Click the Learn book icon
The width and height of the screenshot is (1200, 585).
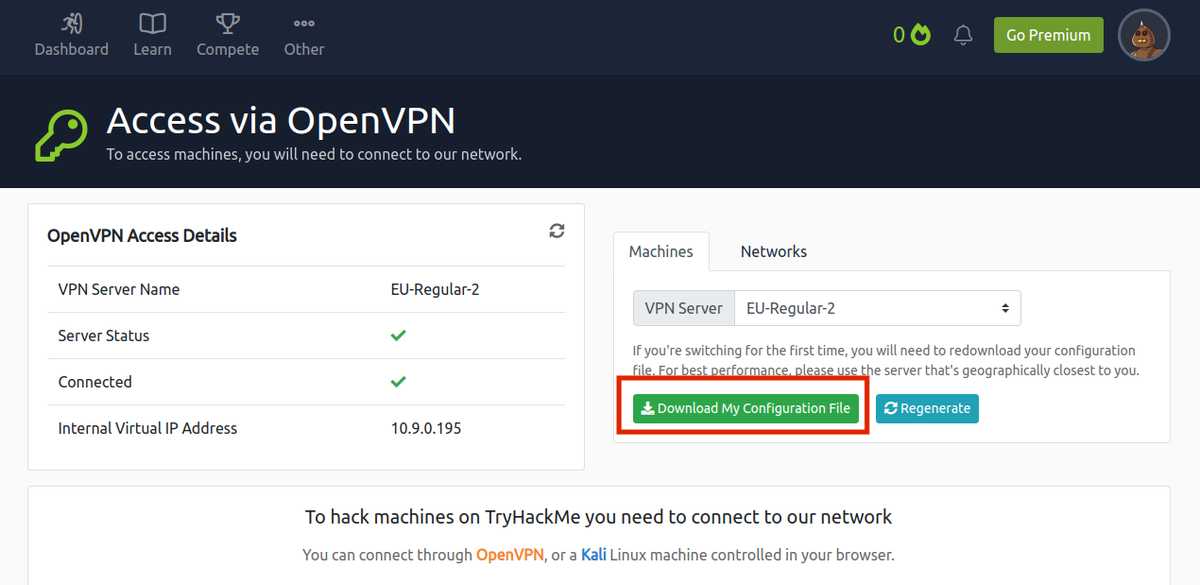(152, 22)
